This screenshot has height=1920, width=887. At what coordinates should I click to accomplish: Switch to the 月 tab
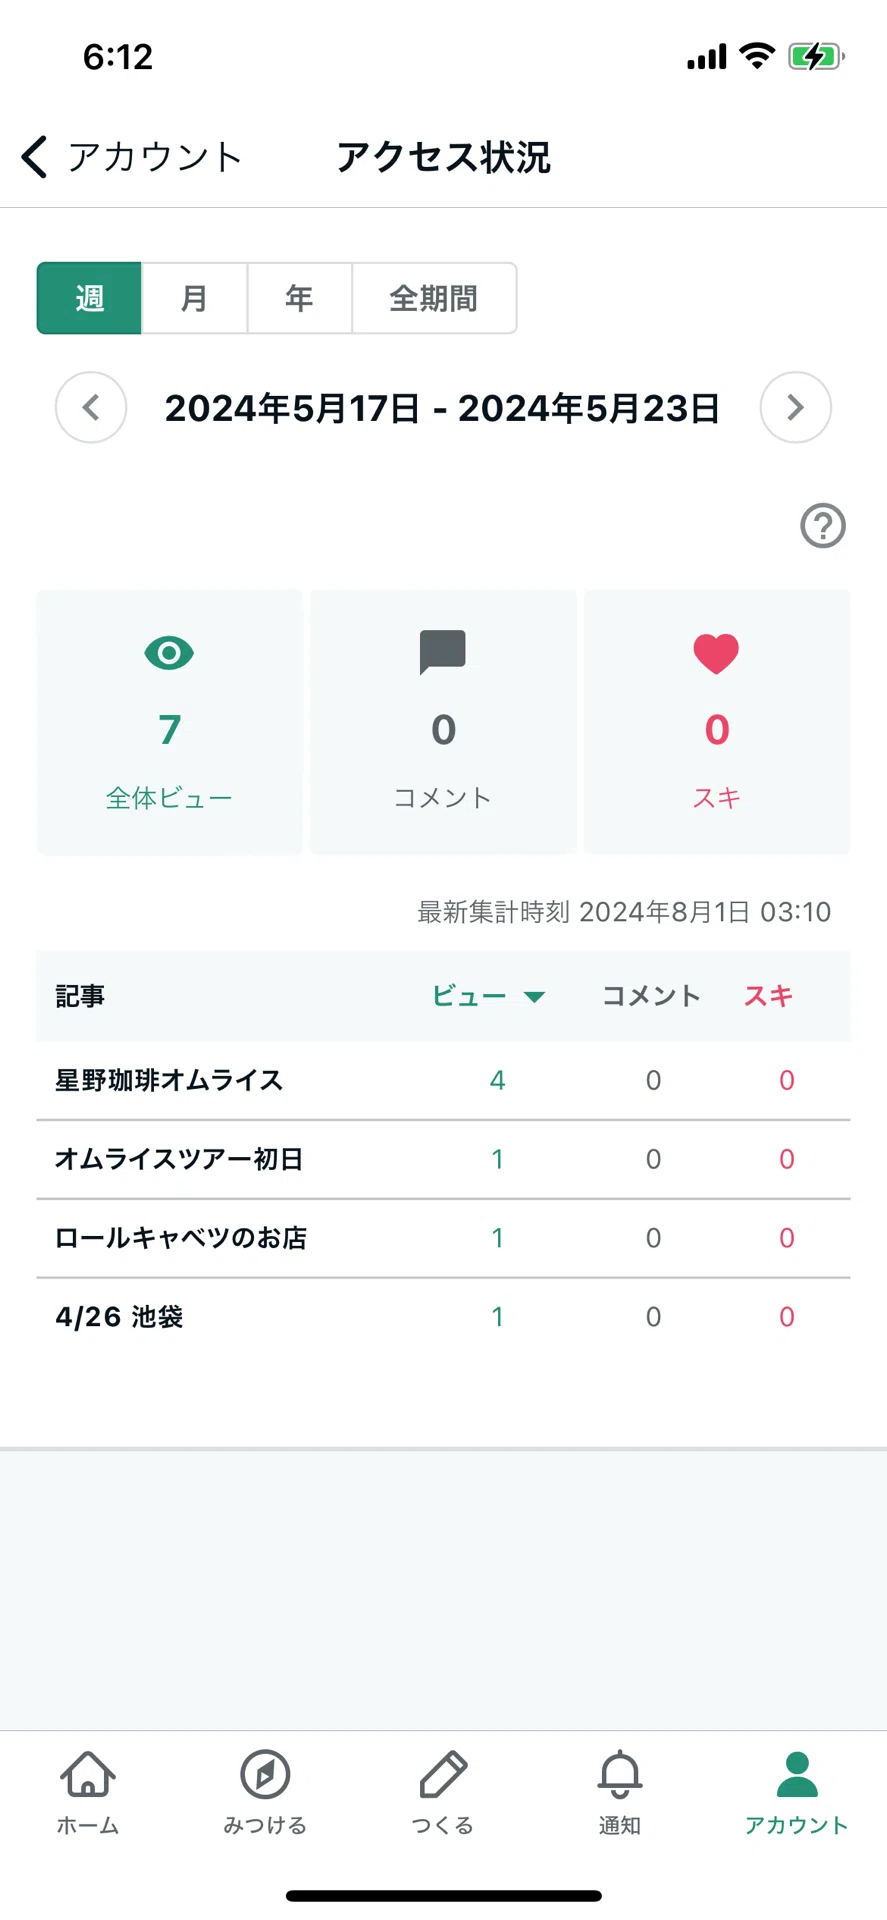click(195, 298)
